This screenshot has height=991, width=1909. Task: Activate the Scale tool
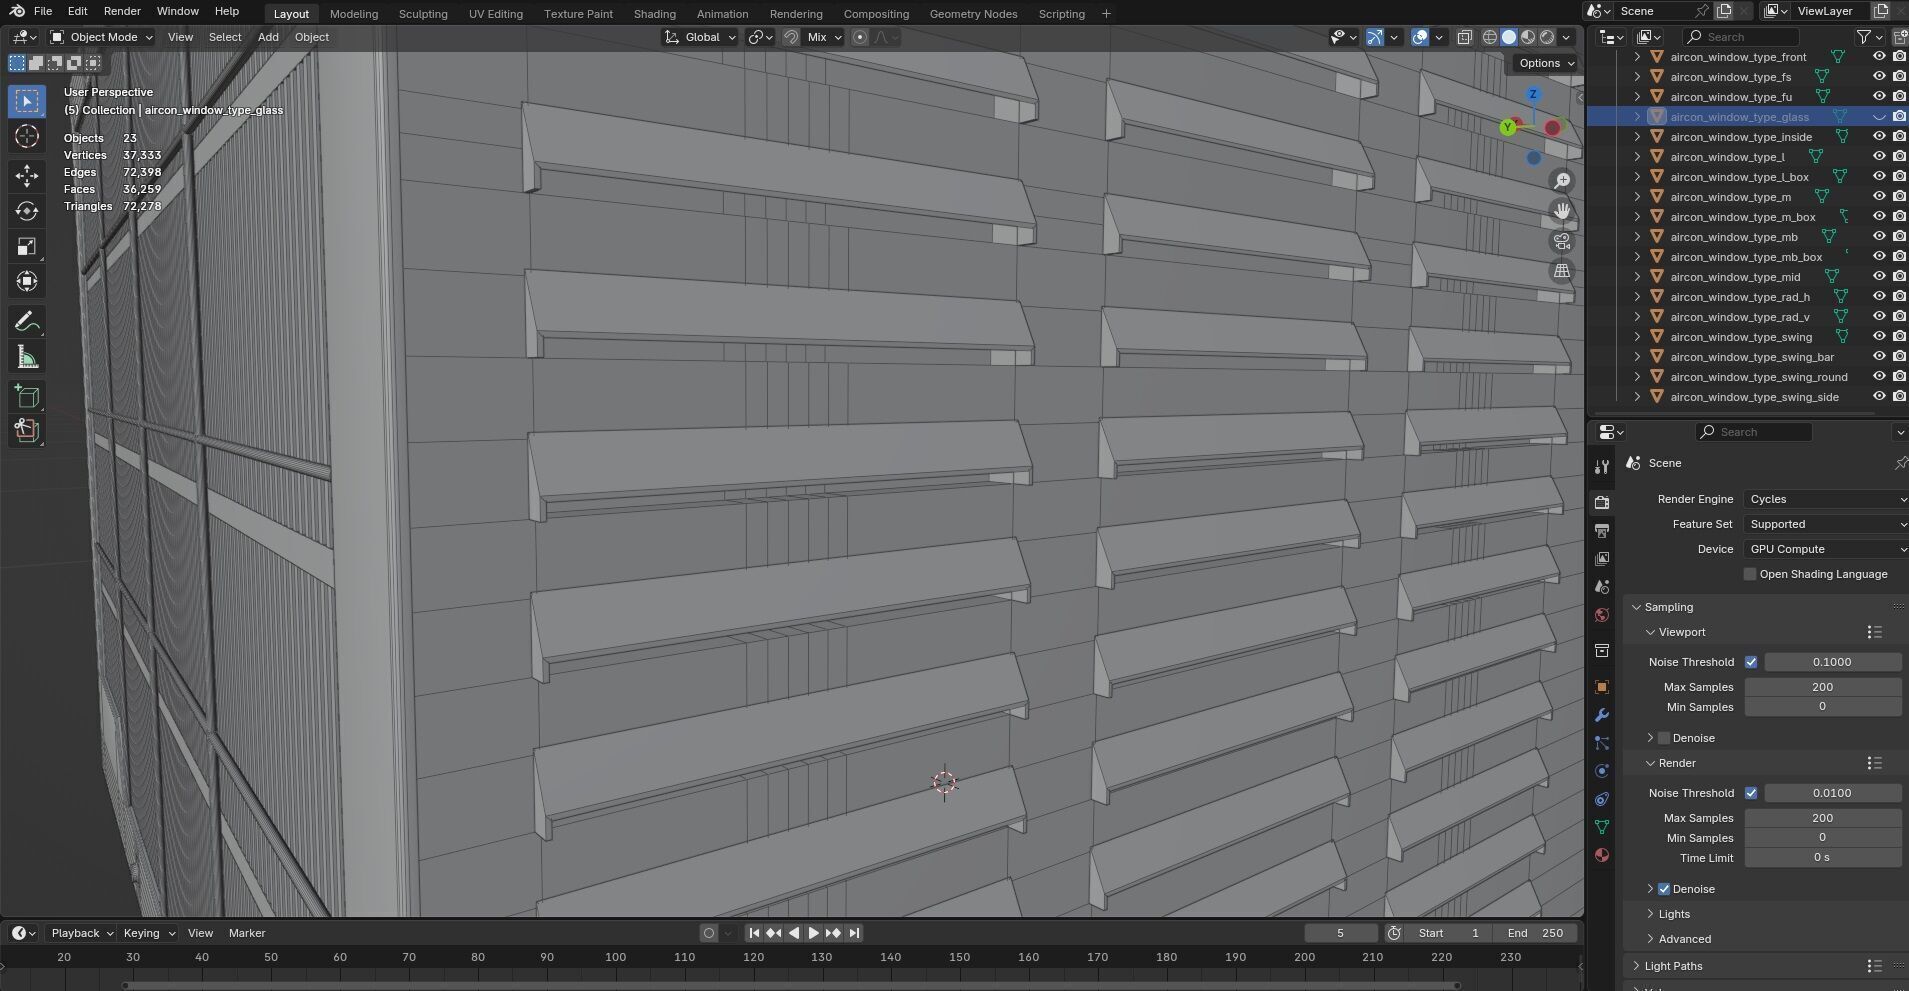[27, 247]
